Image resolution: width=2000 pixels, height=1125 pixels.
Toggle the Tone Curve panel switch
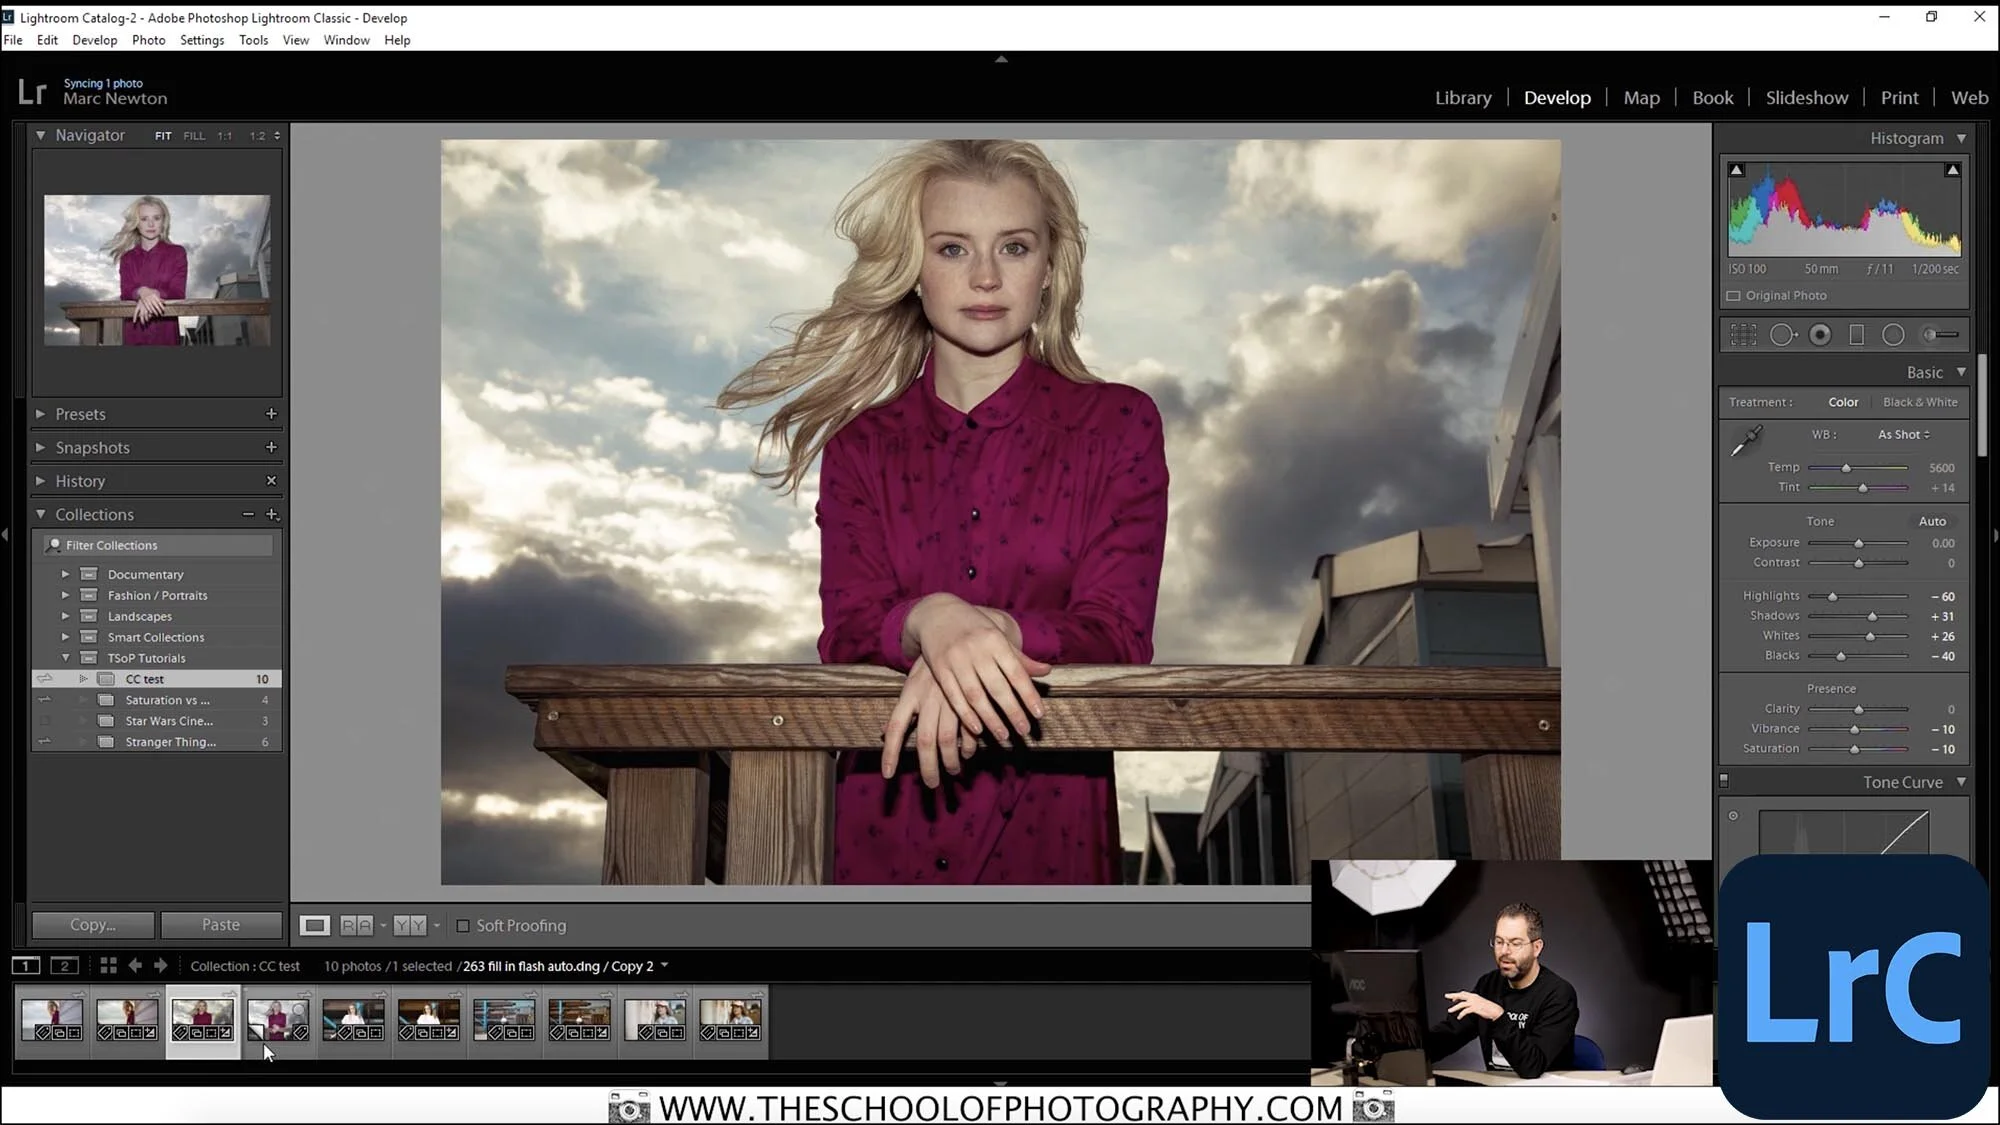(1724, 781)
